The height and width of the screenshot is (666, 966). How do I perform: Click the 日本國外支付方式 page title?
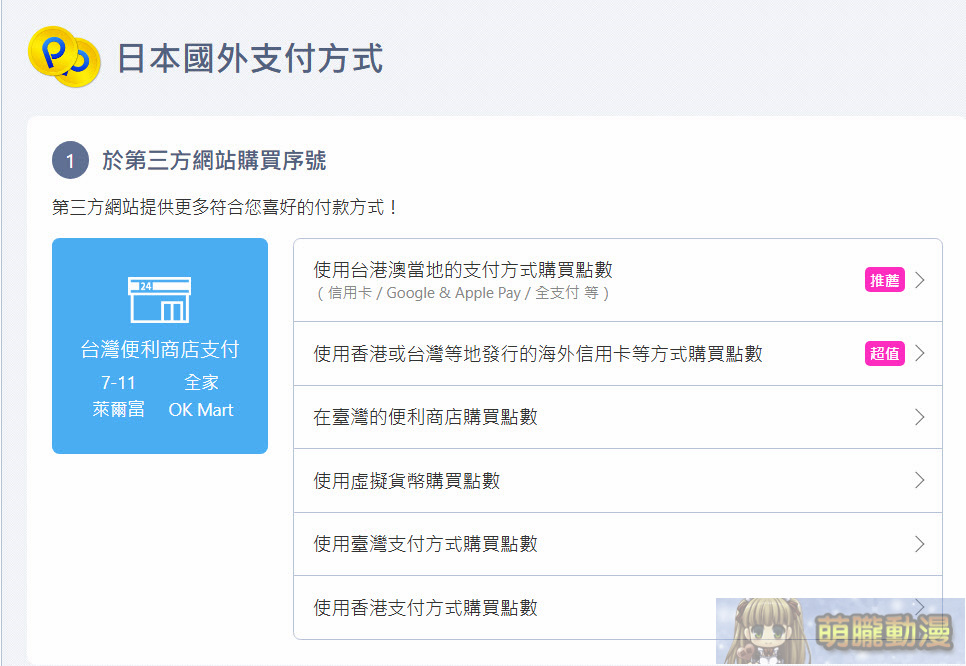(x=250, y=57)
